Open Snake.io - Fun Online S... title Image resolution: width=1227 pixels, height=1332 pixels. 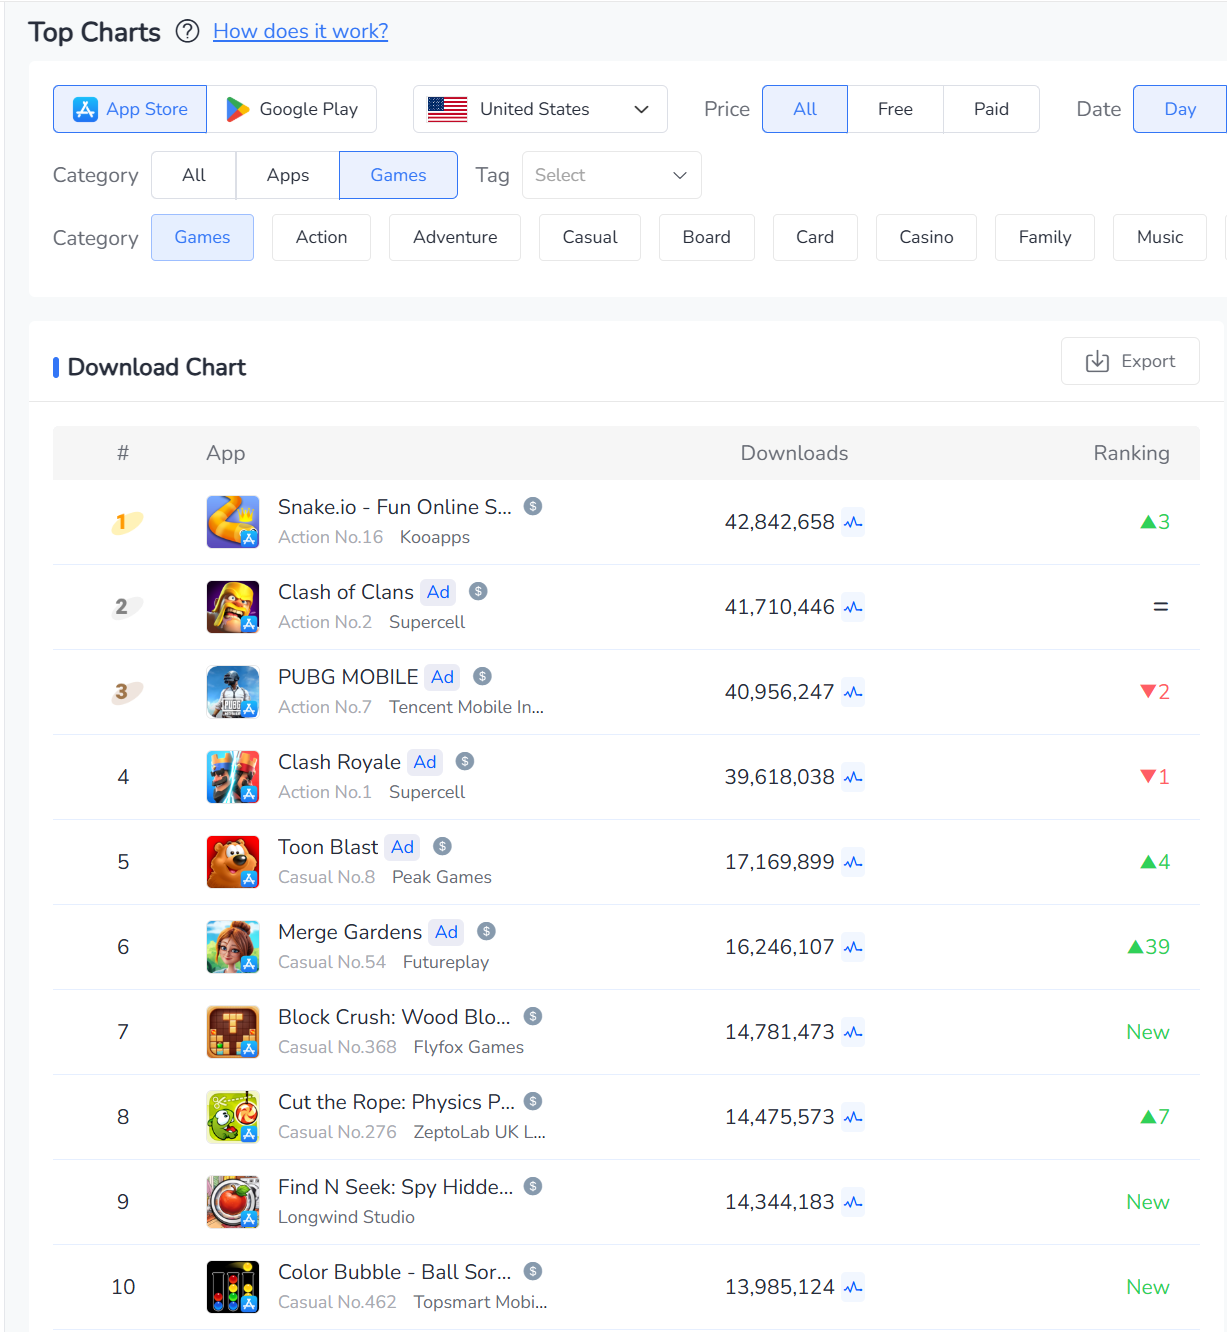pyautogui.click(x=395, y=507)
